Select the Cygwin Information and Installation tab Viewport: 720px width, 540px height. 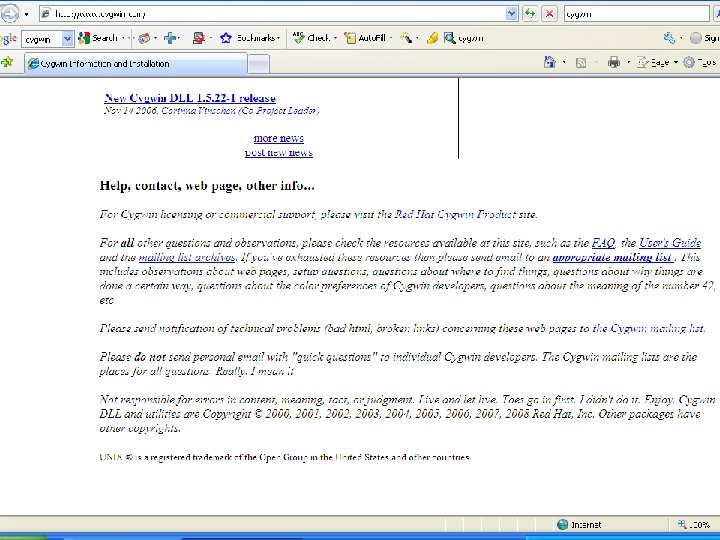[x=136, y=63]
